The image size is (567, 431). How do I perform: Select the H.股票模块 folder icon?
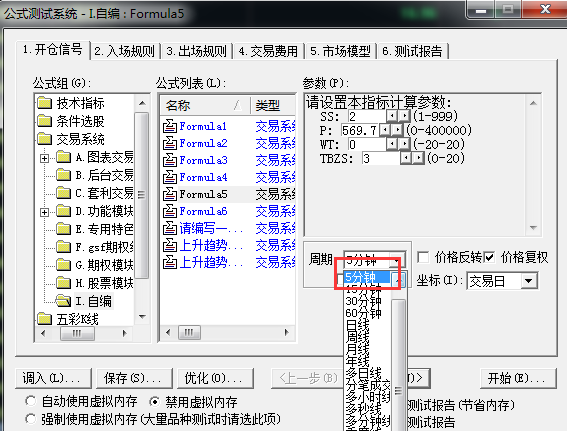[64, 283]
